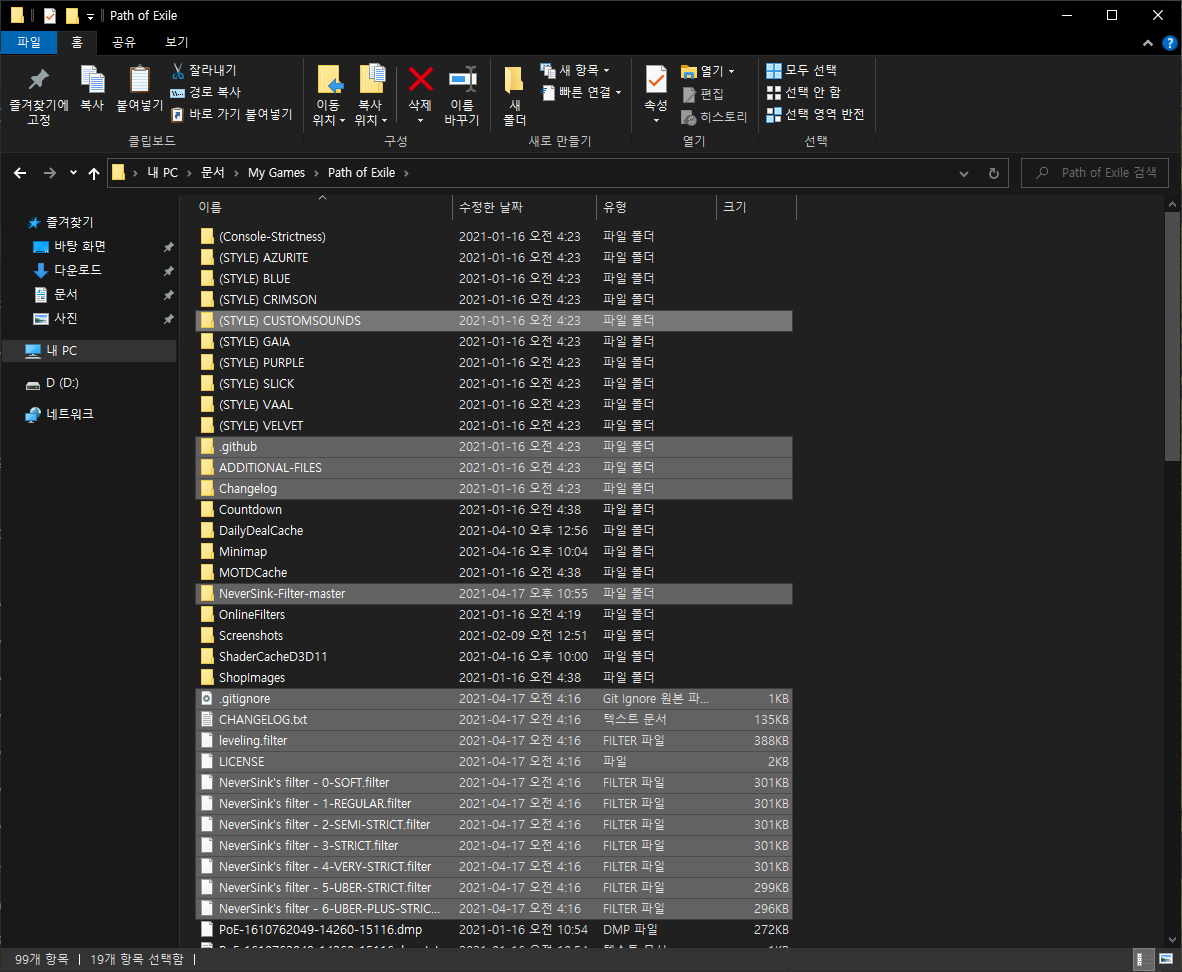Sort by 이름 (Name) column header
Screen dimensions: 1182x972
click(x=323, y=207)
